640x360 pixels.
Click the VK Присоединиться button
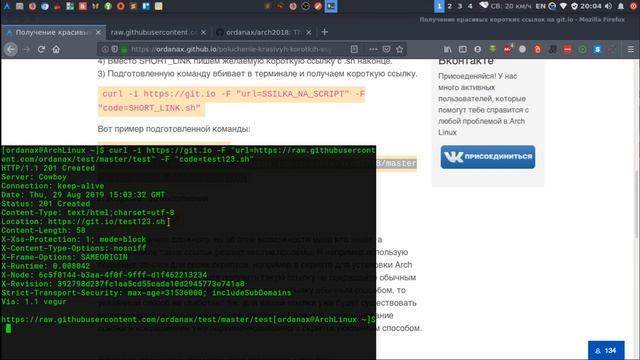pos(488,157)
